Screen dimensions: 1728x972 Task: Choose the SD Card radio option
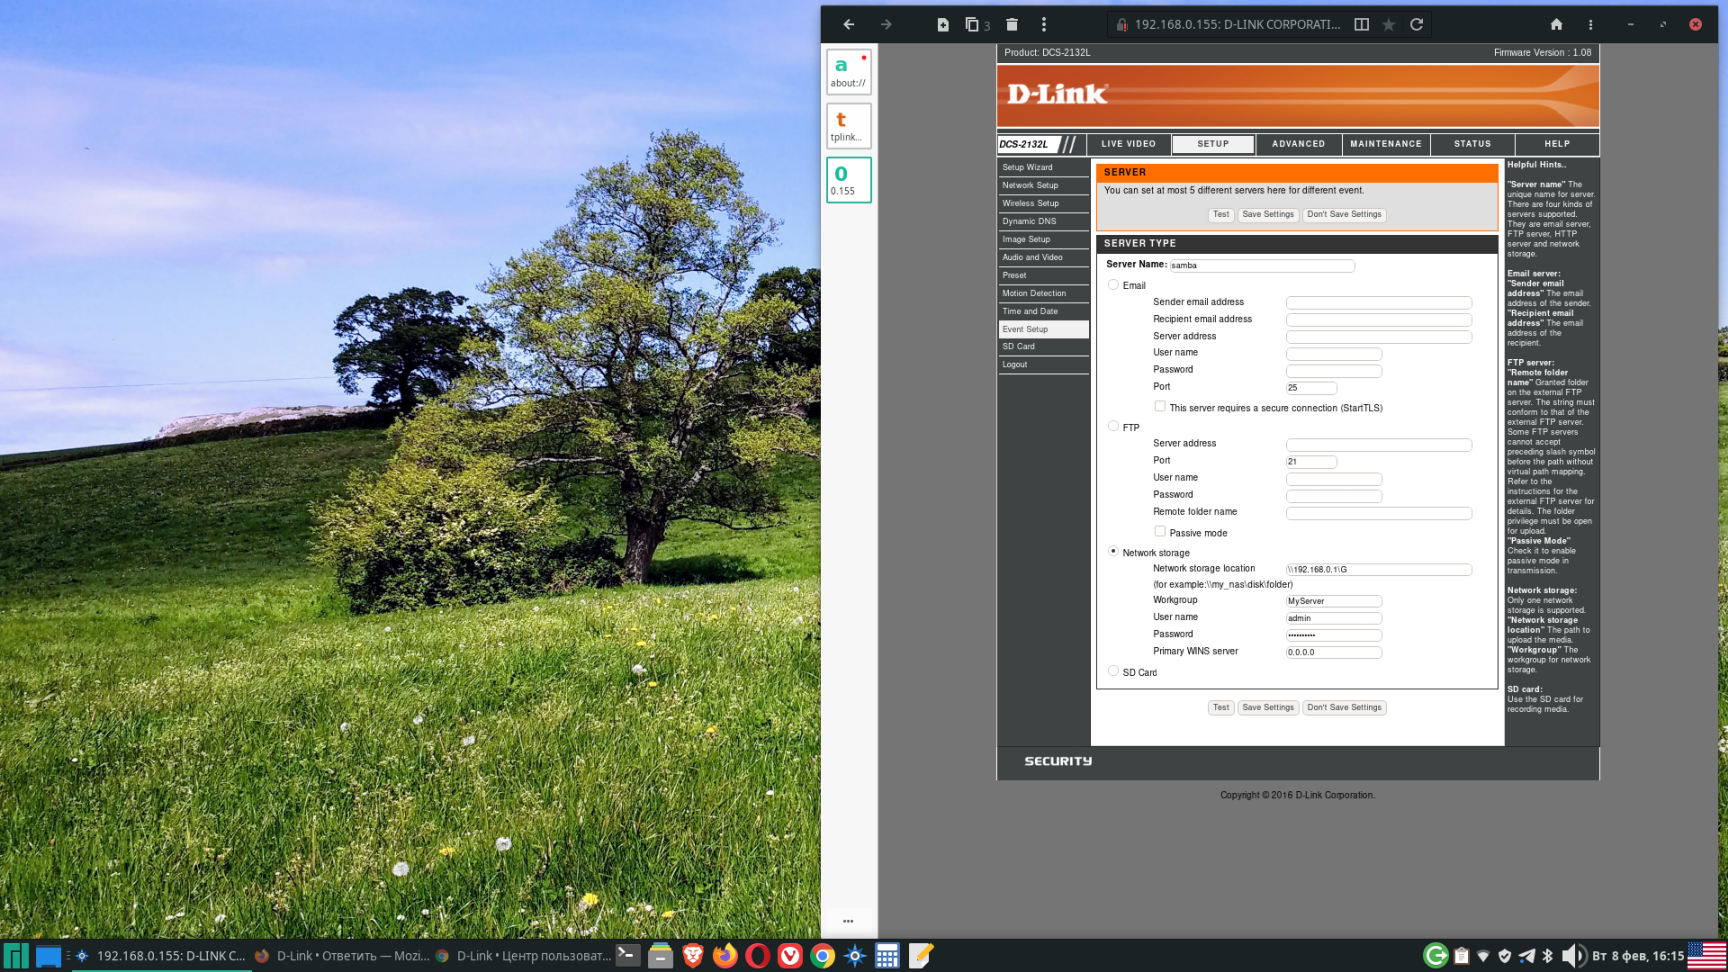pyautogui.click(x=1113, y=671)
